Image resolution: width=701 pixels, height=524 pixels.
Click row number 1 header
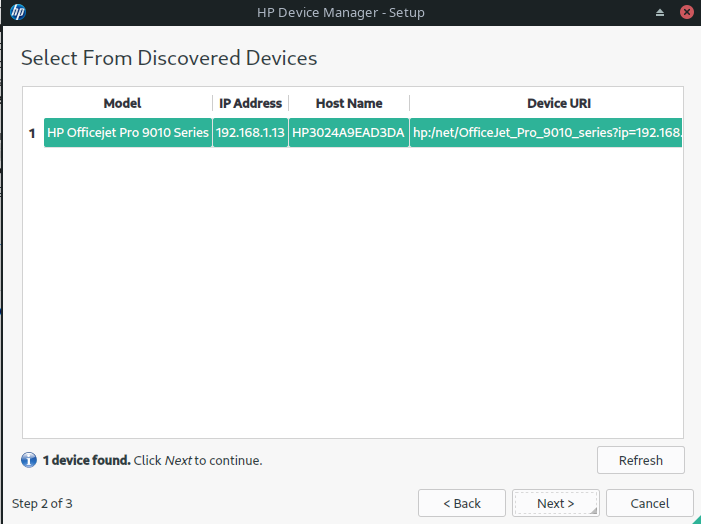pos(32,133)
